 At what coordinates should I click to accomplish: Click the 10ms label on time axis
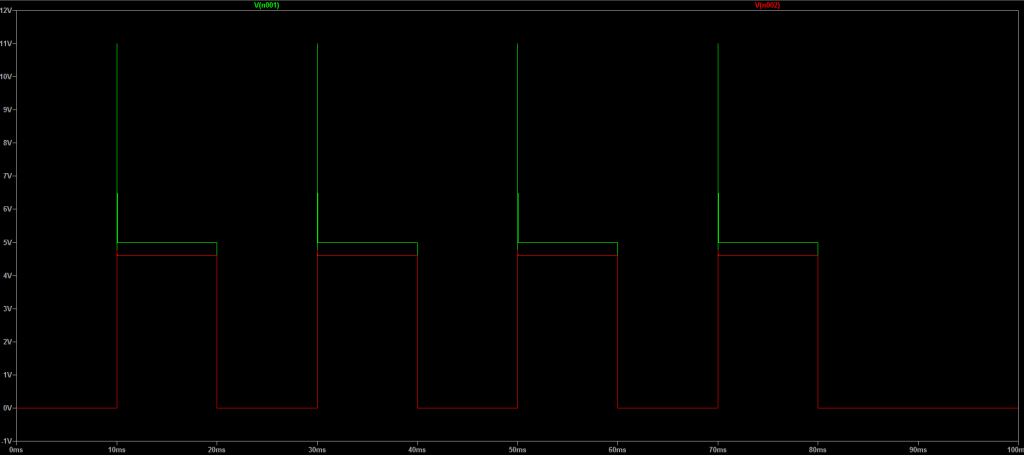click(x=117, y=449)
